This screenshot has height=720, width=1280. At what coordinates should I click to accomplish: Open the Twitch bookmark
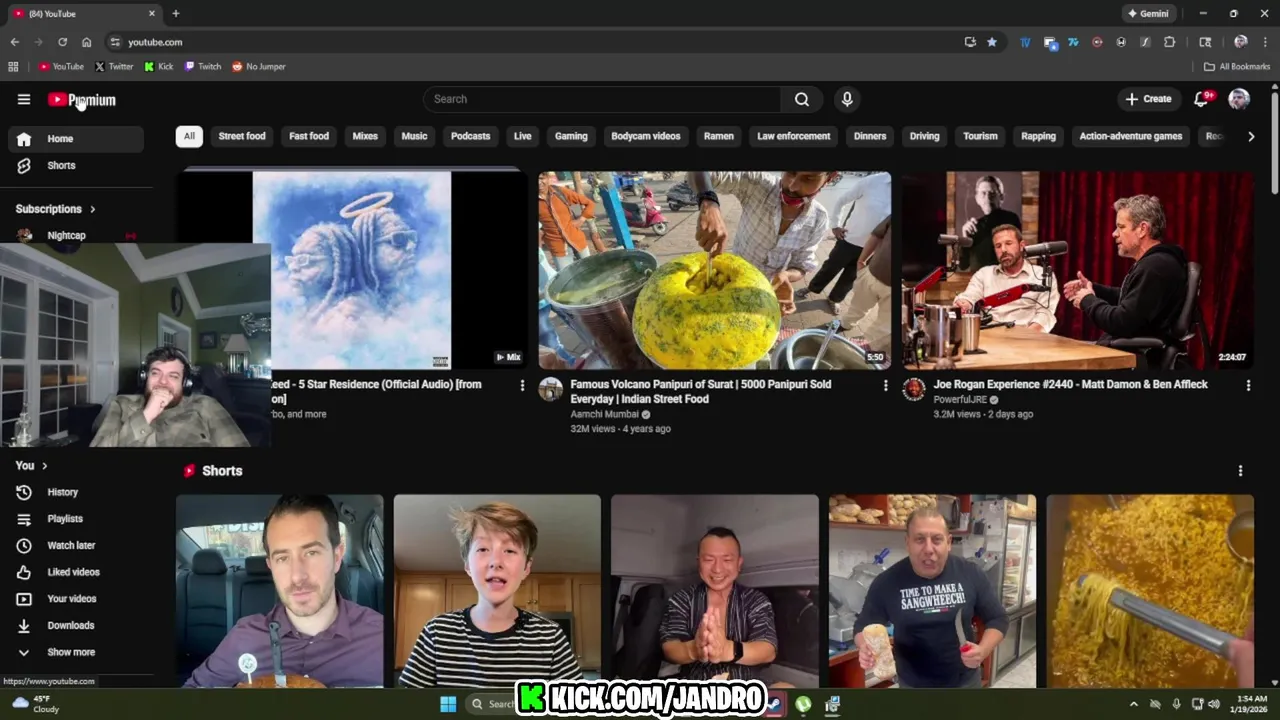203,66
